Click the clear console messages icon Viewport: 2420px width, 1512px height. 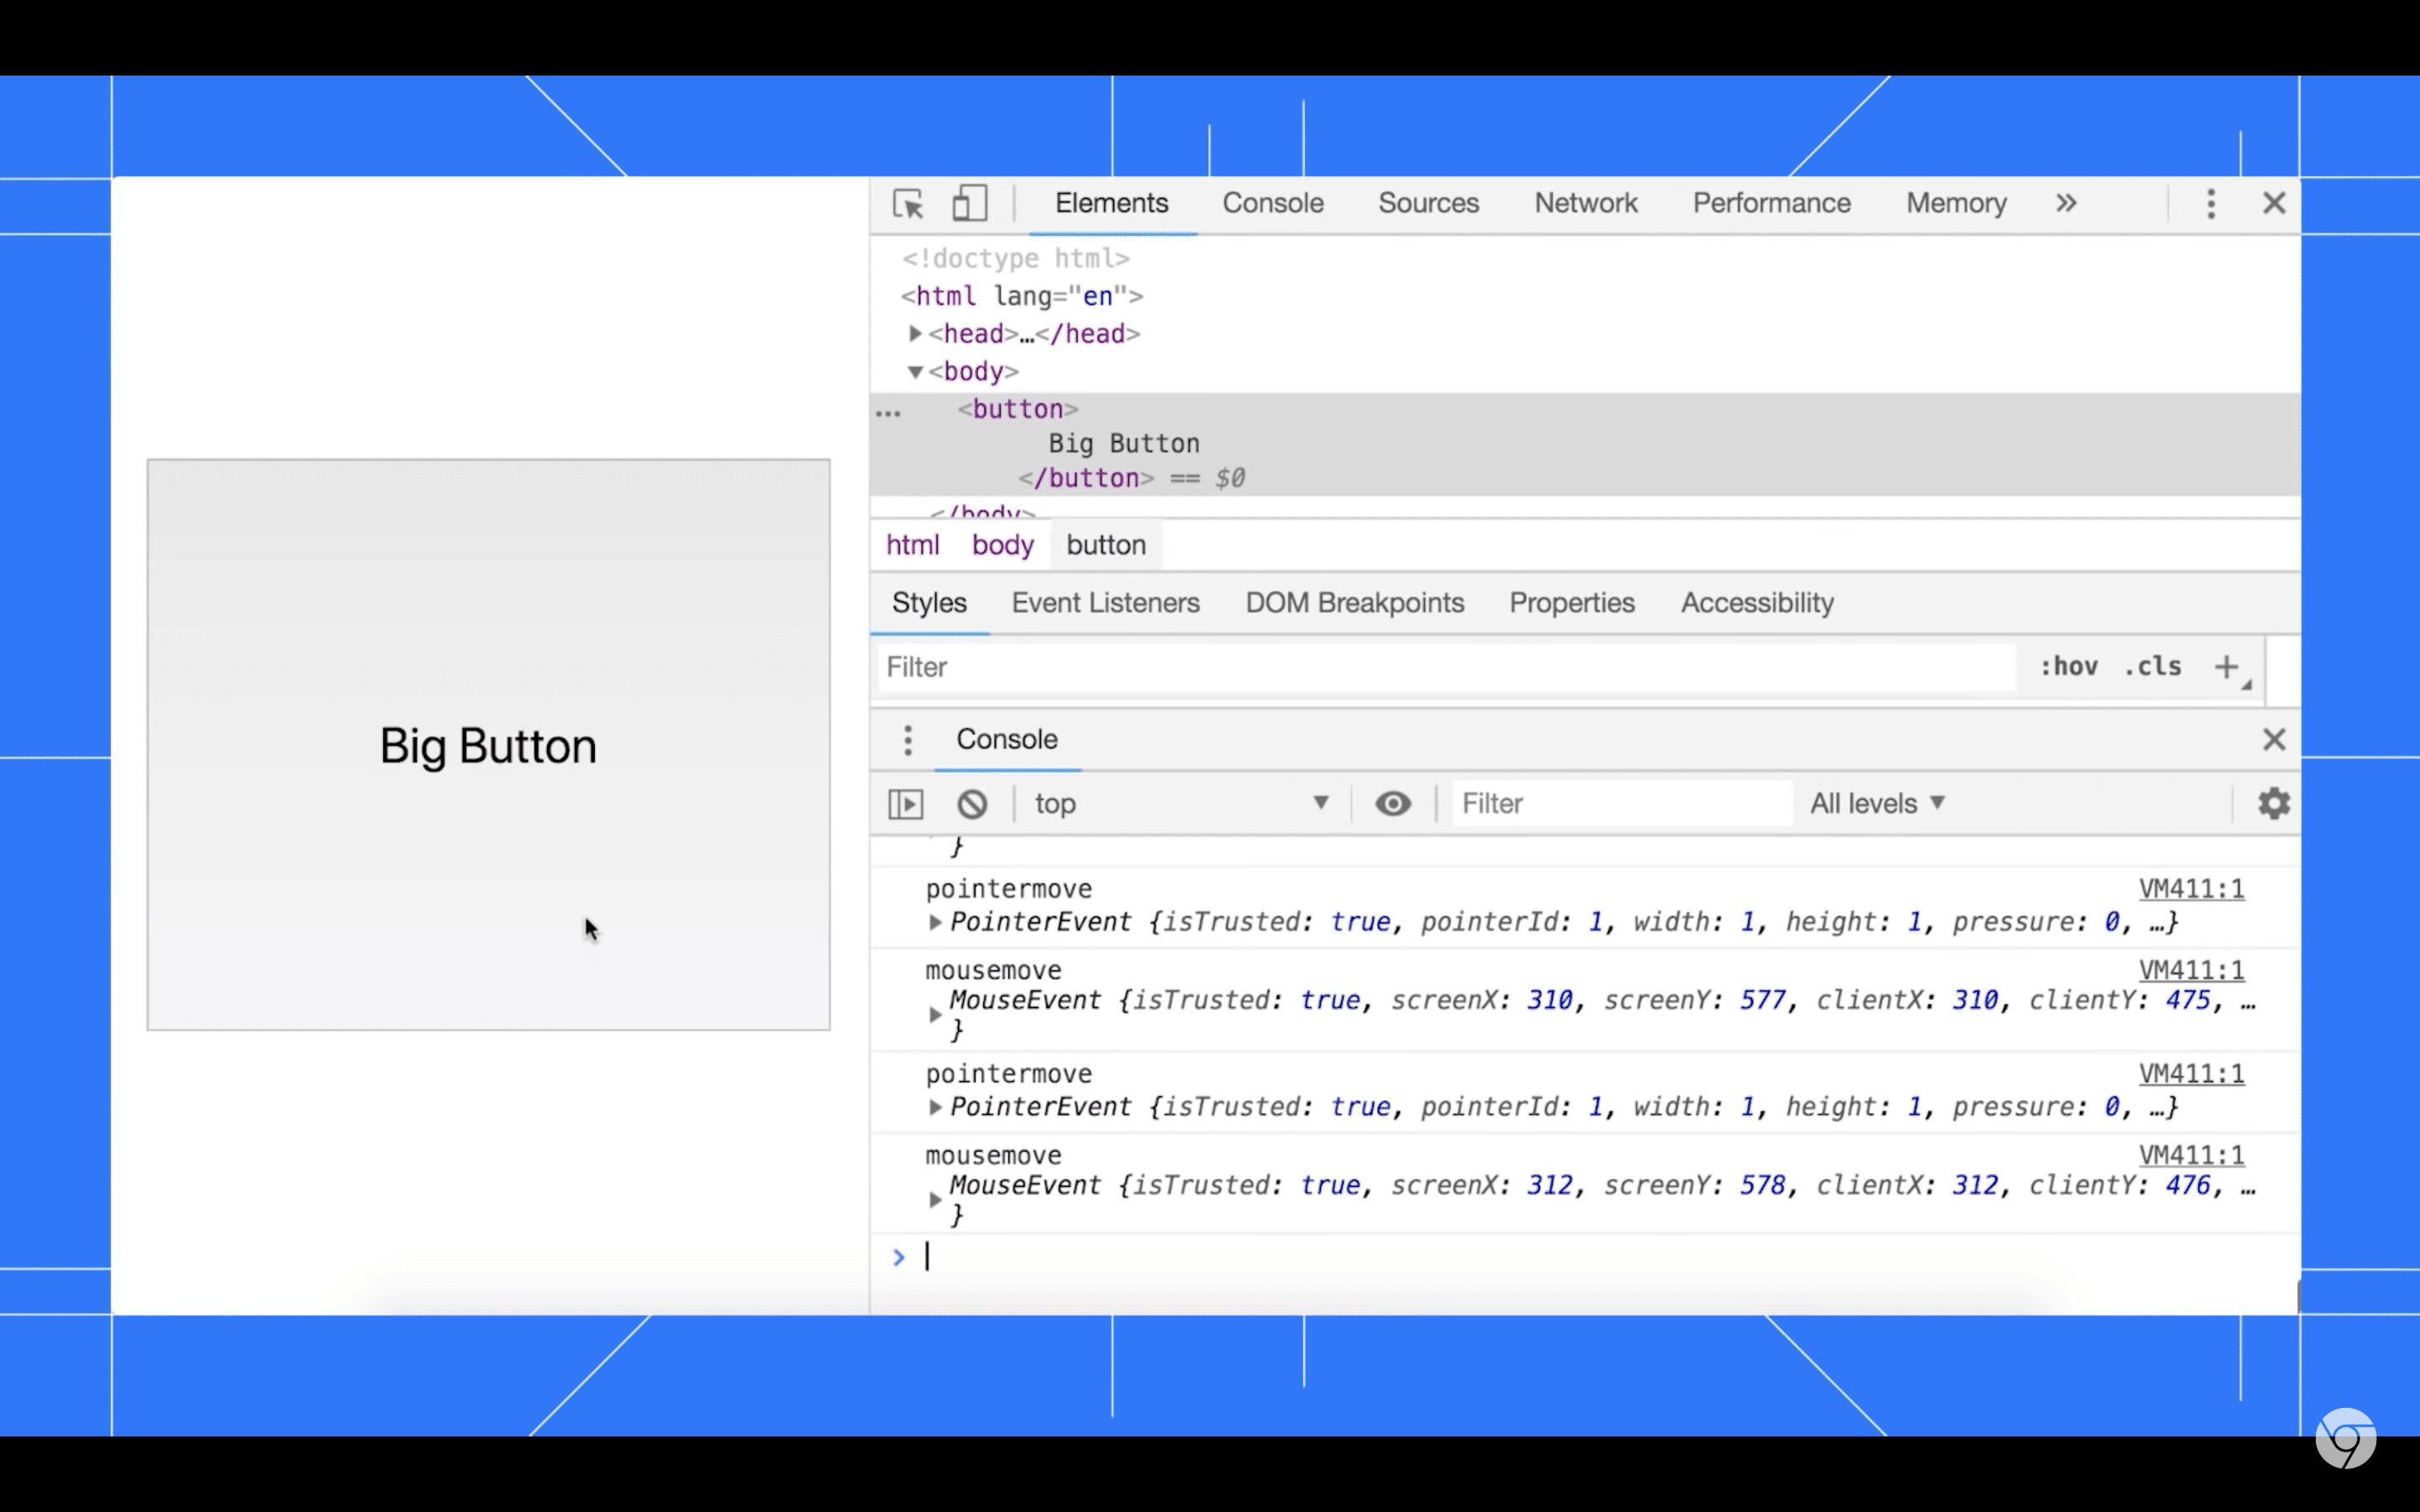[971, 803]
